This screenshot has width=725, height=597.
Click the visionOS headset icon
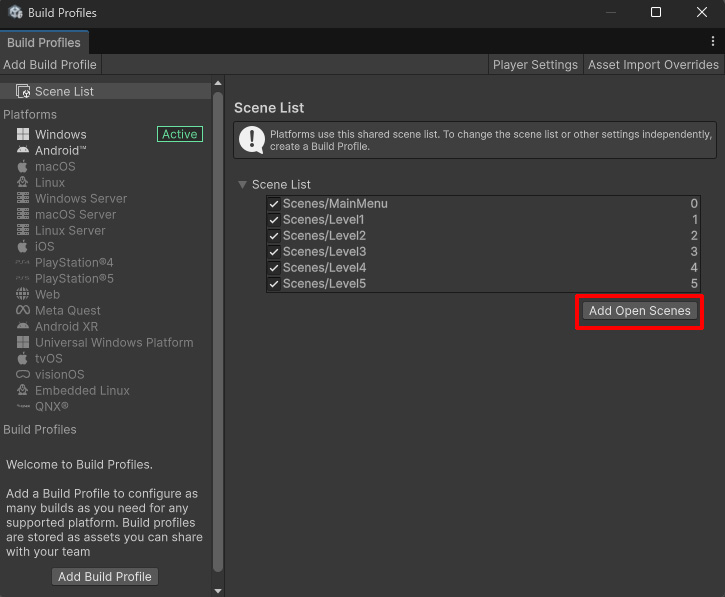(23, 374)
